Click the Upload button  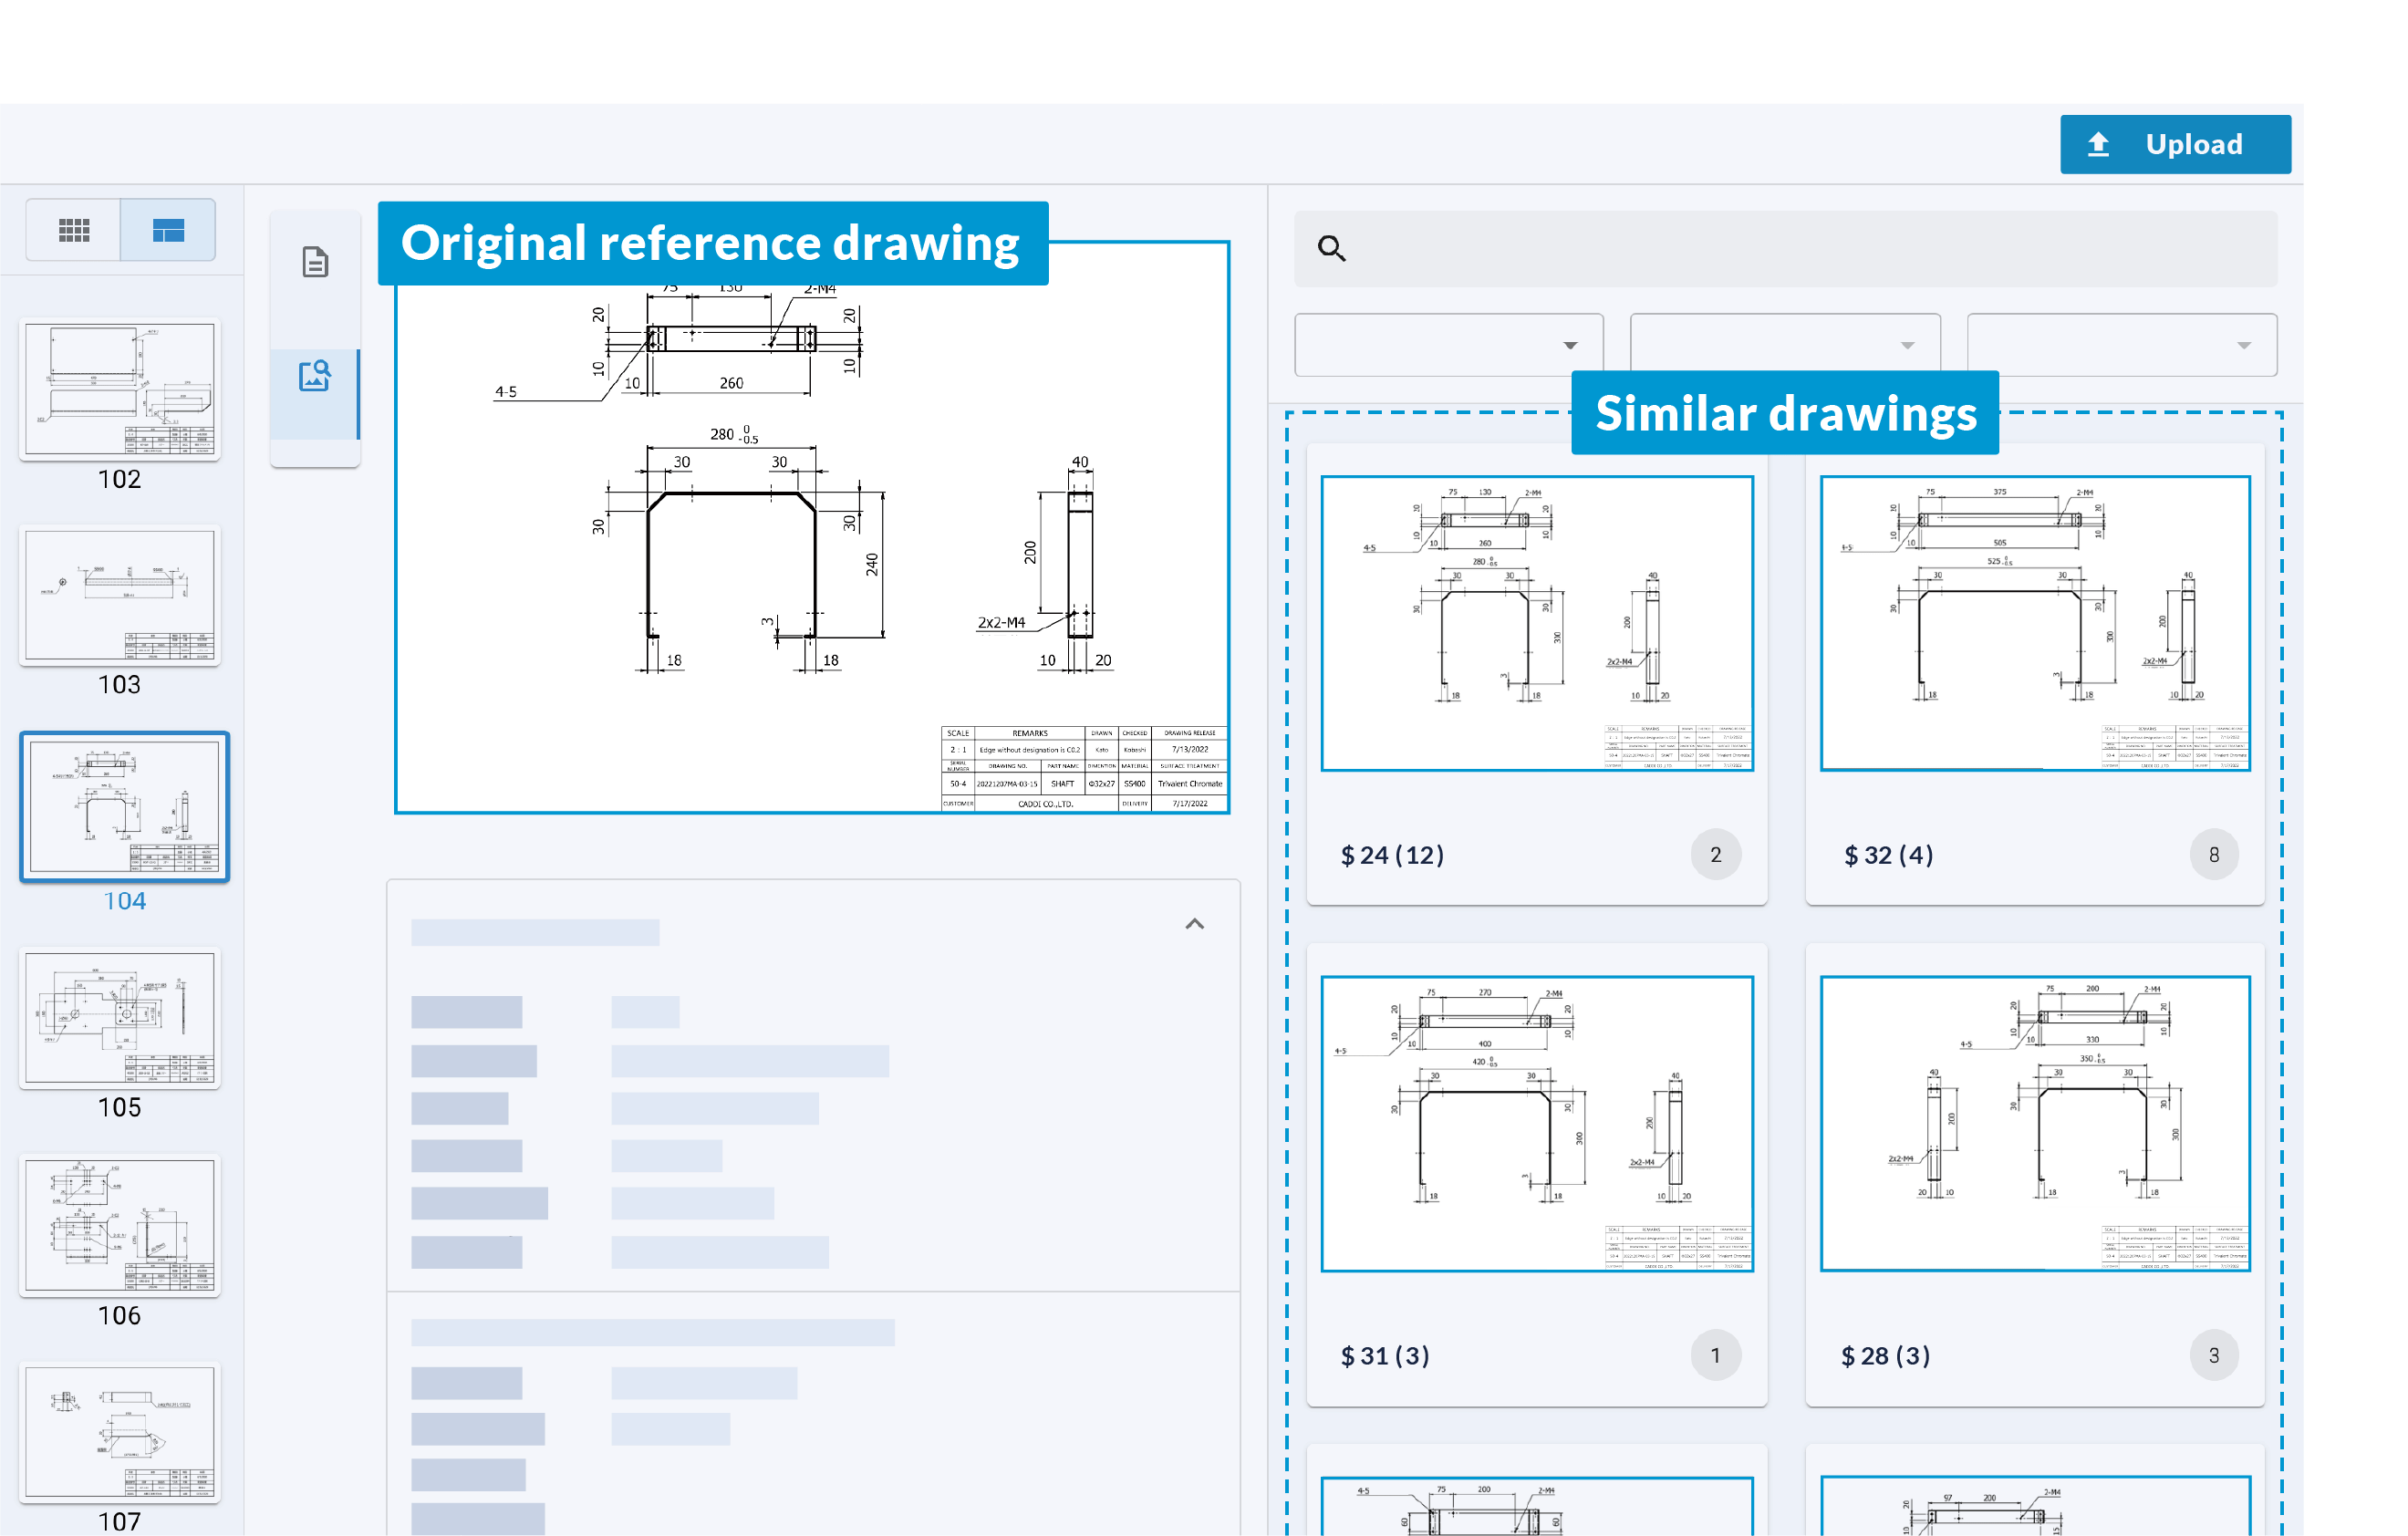click(x=2175, y=144)
